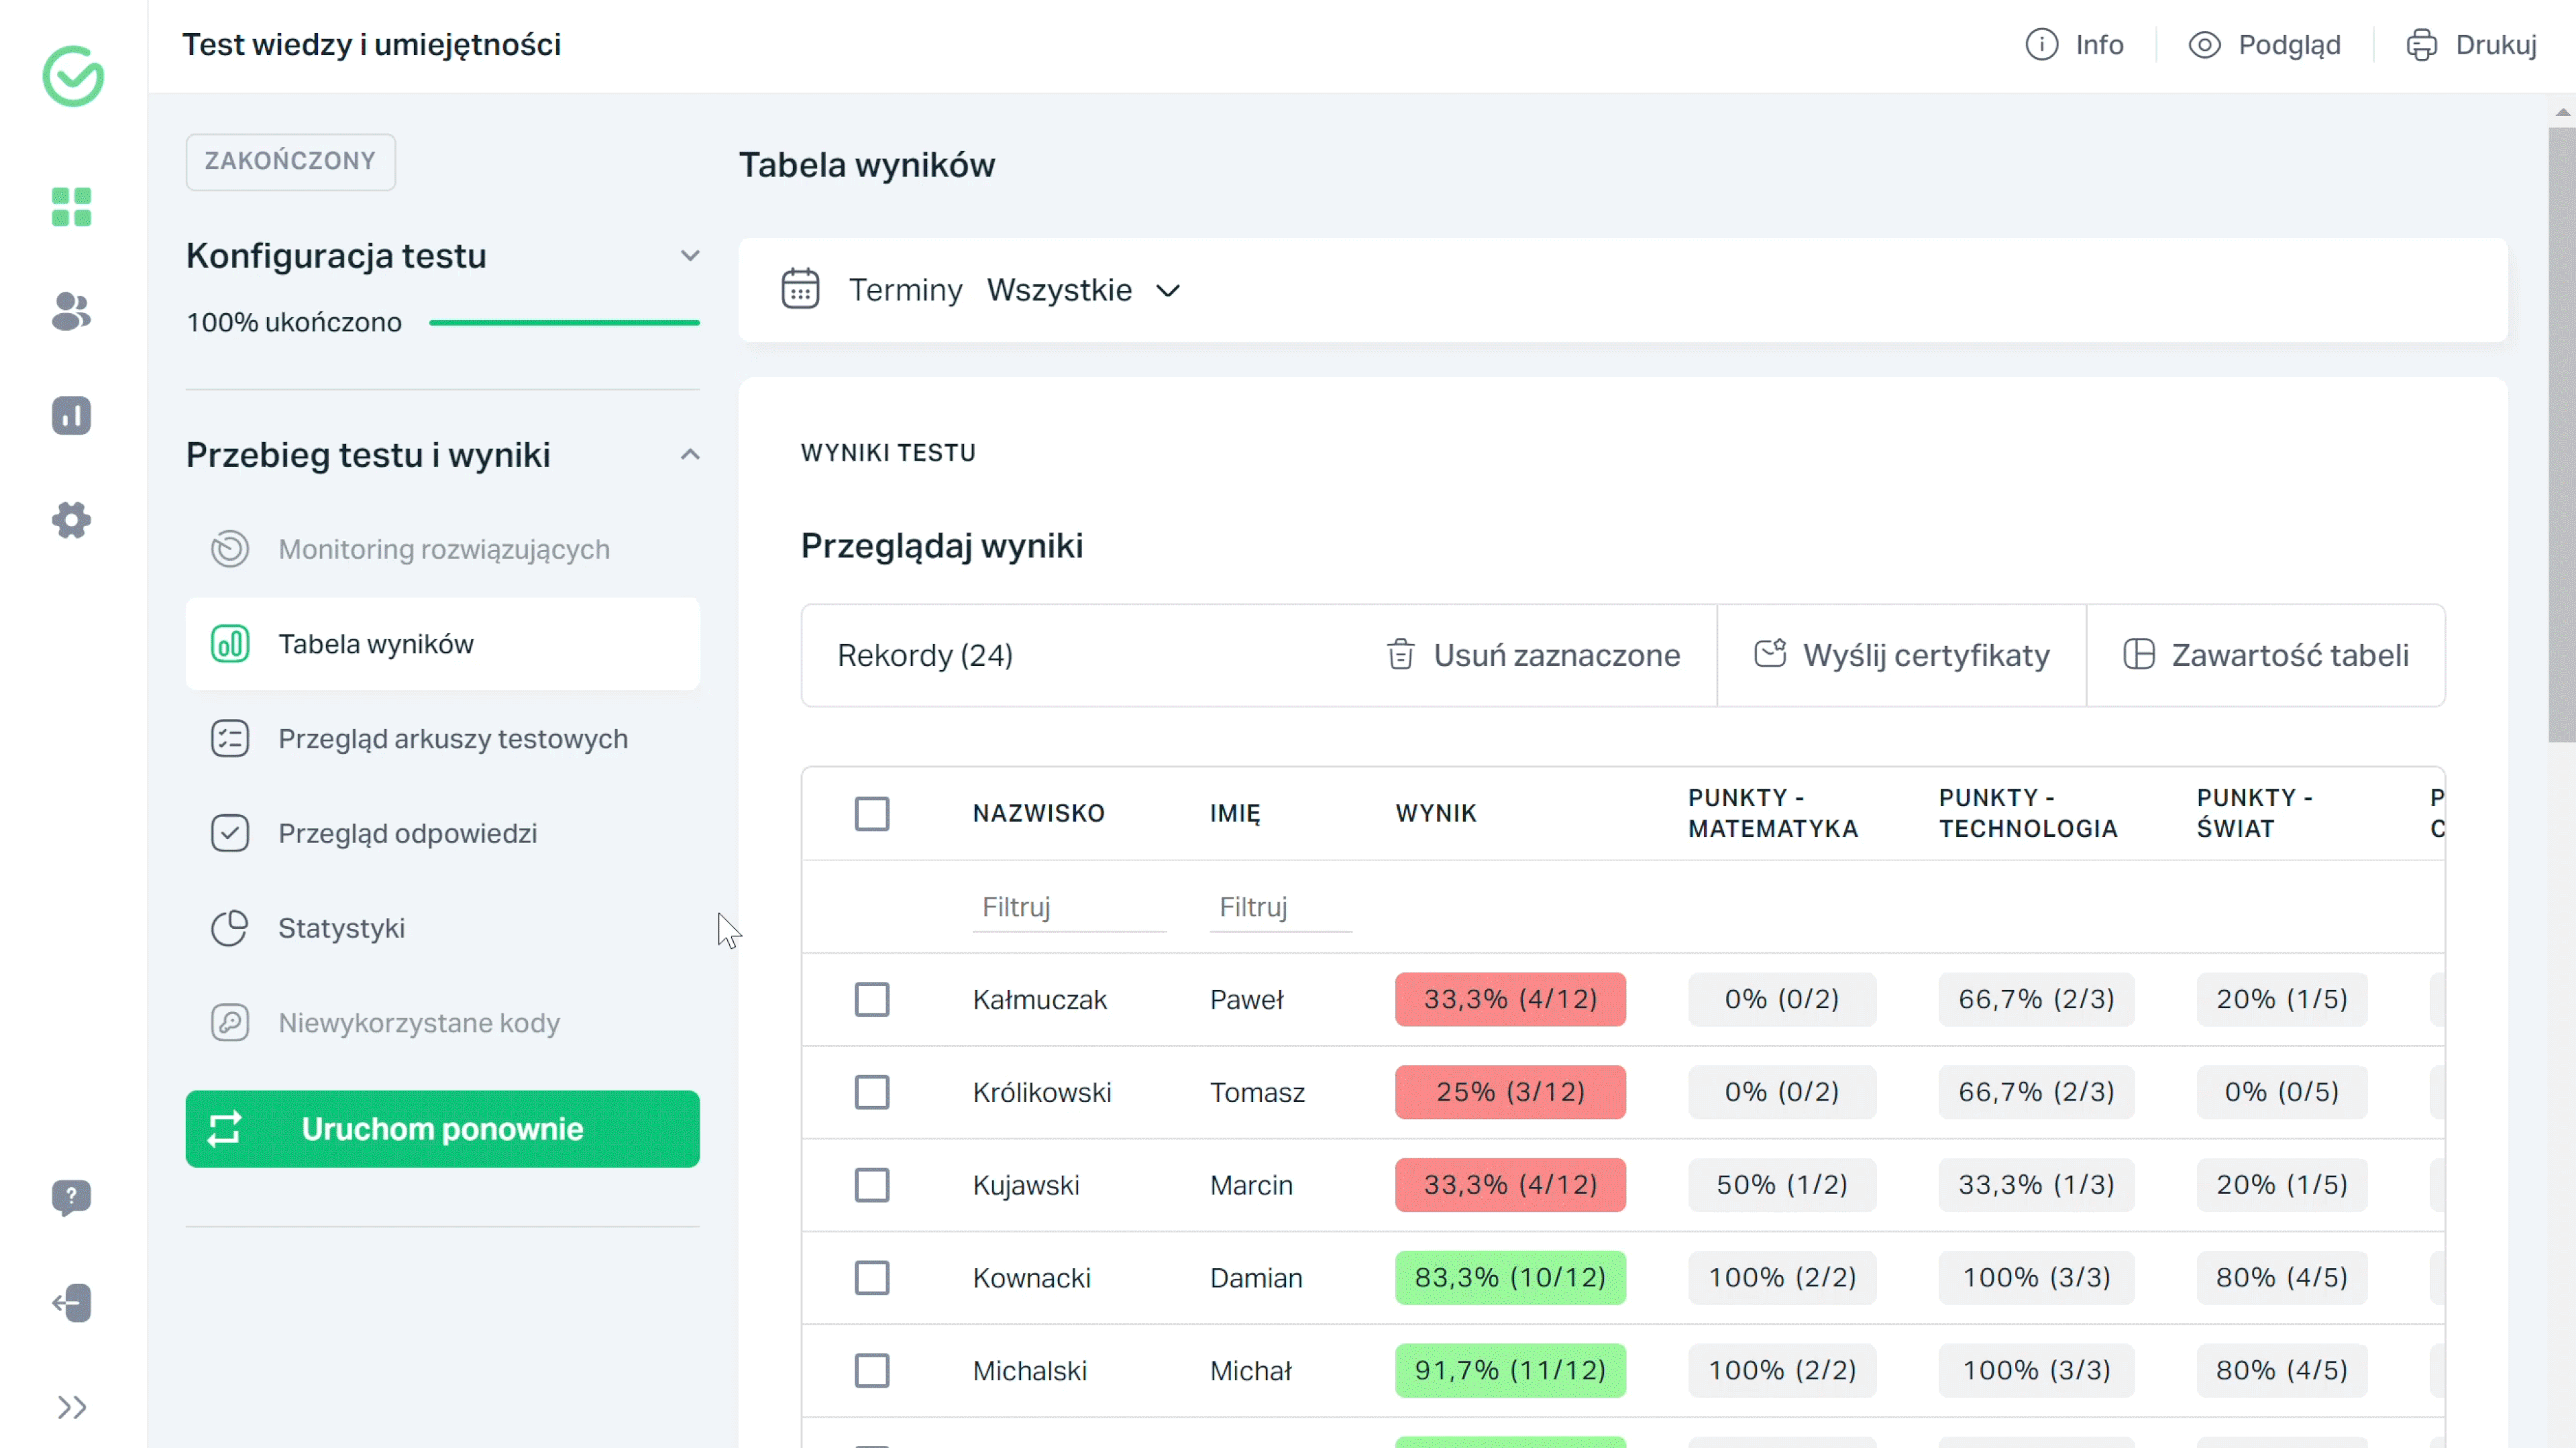Select Tabela wyników menu item

[443, 644]
